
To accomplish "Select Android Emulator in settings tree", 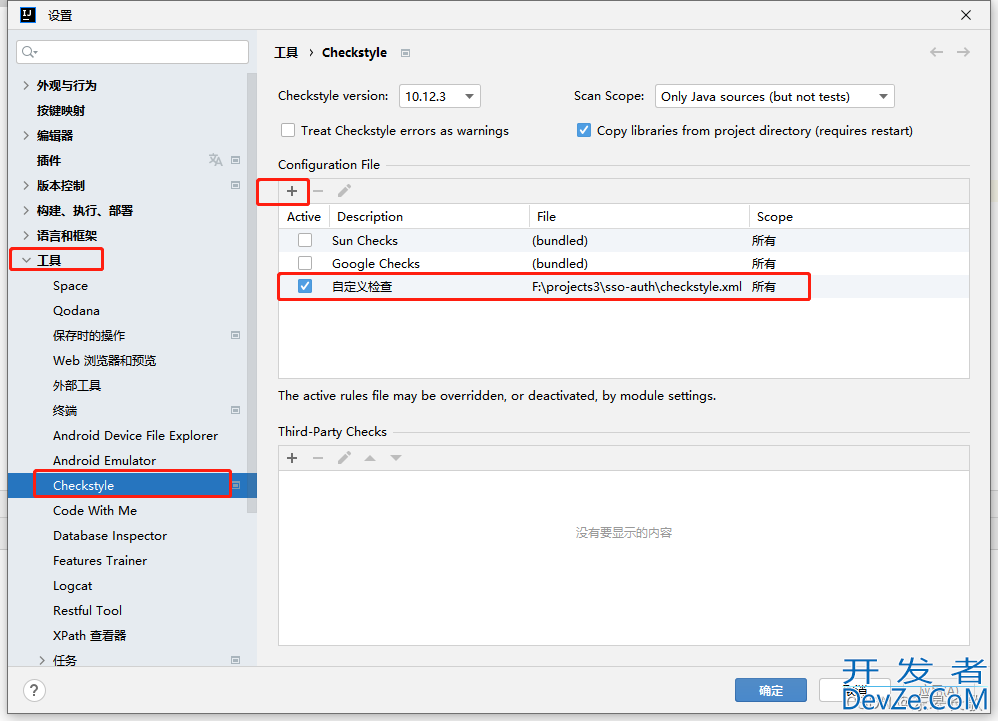I will [104, 461].
